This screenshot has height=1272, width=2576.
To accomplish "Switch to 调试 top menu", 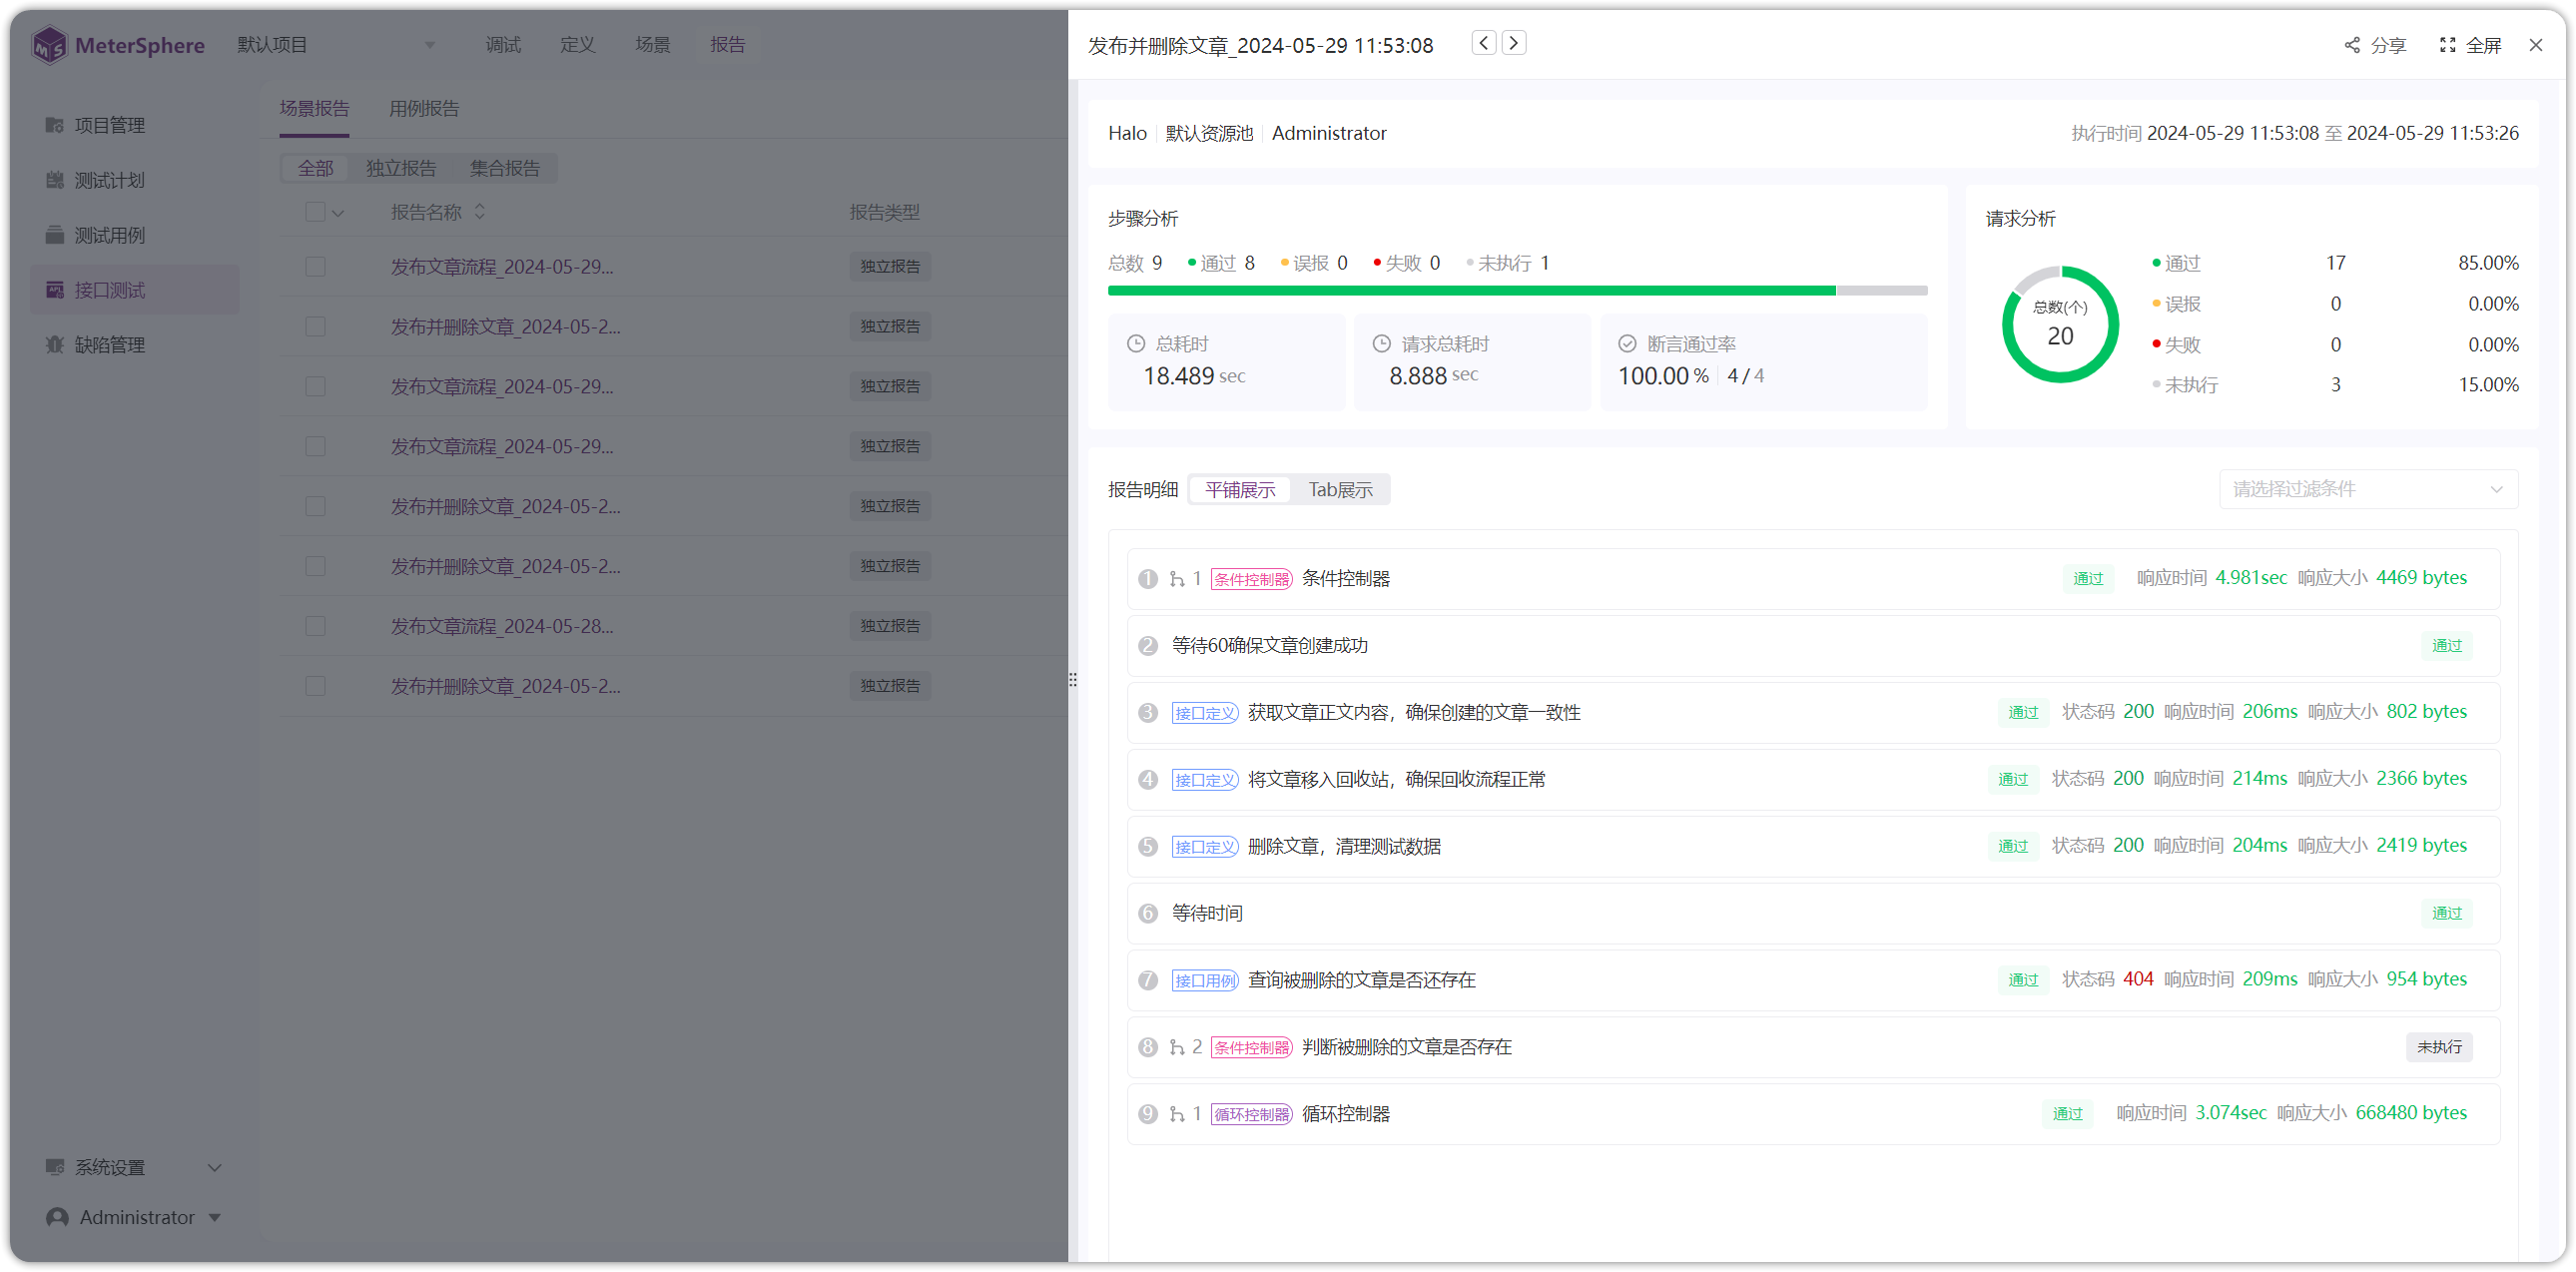I will tap(503, 45).
